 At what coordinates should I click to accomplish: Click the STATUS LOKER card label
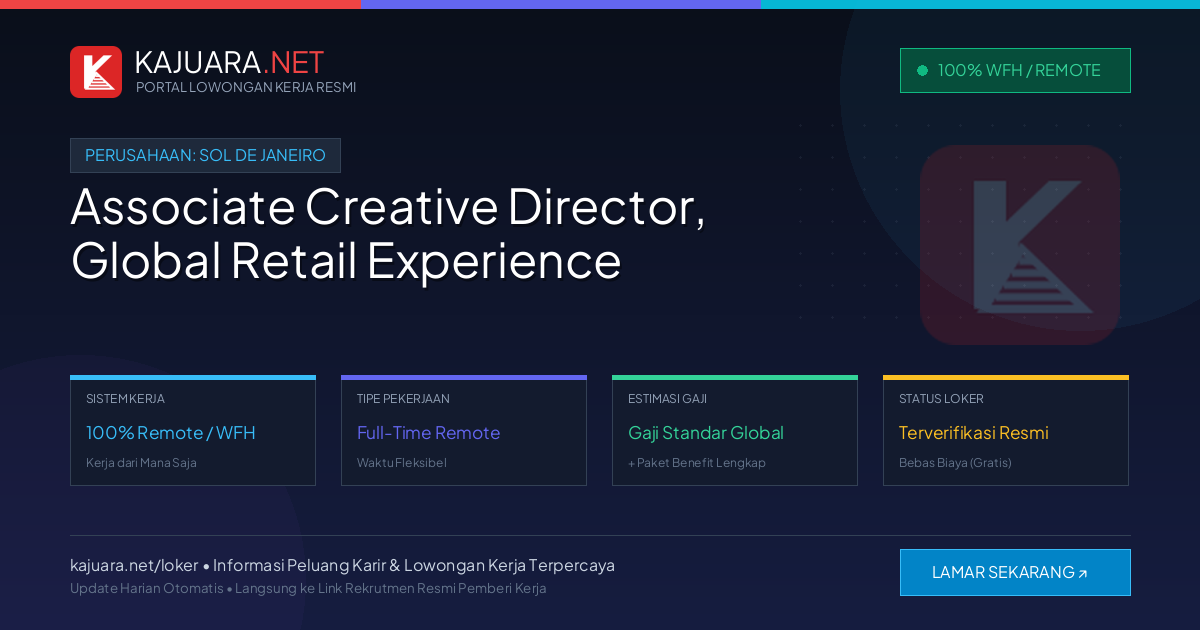(x=941, y=399)
